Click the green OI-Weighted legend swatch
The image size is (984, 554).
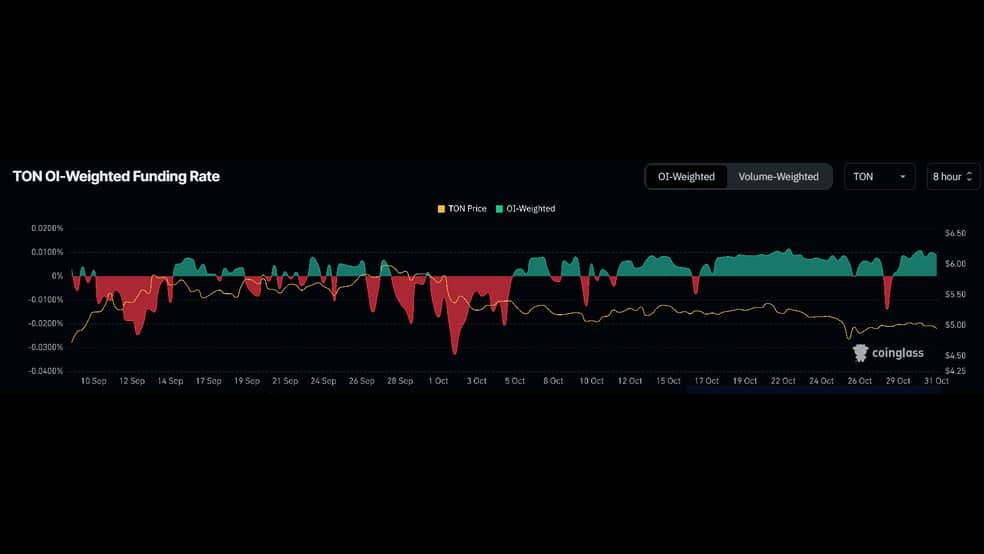click(500, 208)
